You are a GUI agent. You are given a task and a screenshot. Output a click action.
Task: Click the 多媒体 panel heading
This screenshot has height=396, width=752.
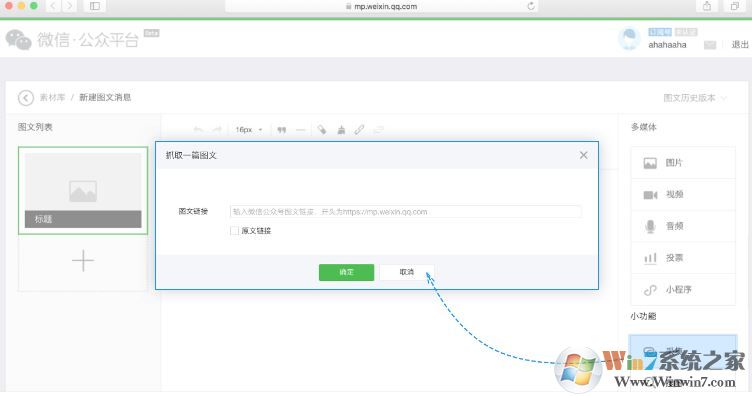point(644,127)
